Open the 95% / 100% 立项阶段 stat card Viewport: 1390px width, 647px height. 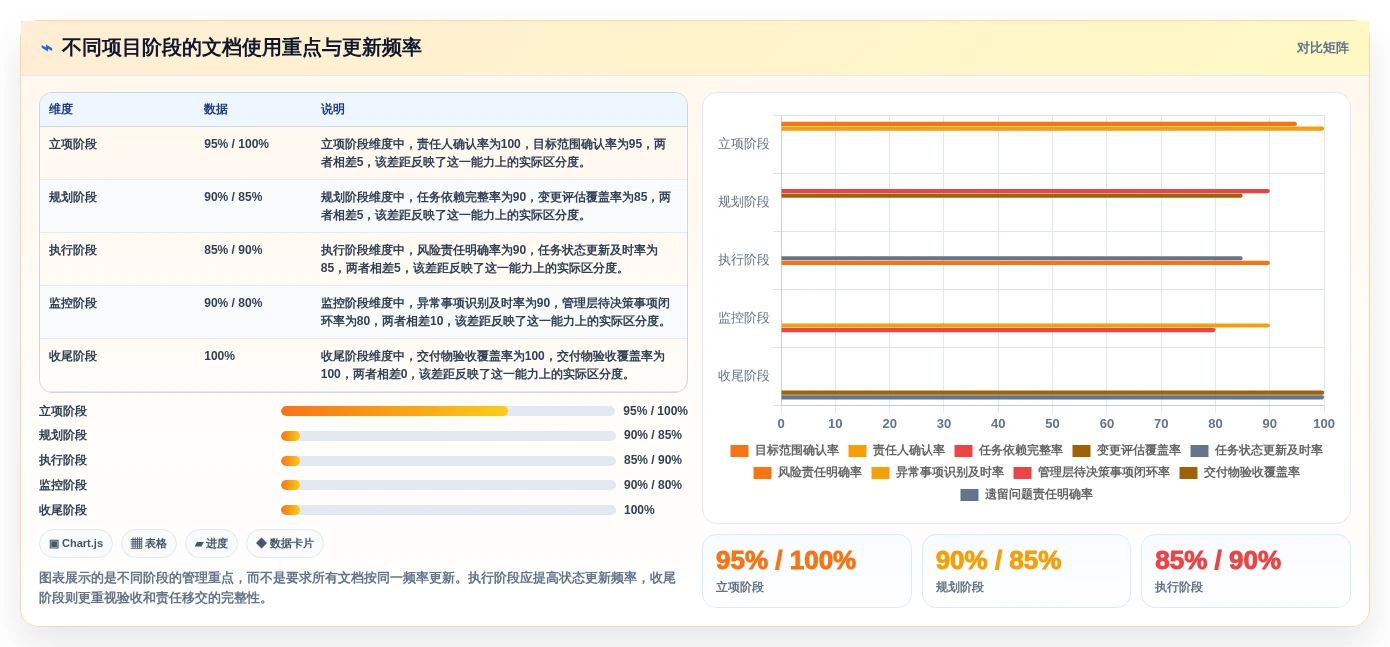(x=807, y=571)
